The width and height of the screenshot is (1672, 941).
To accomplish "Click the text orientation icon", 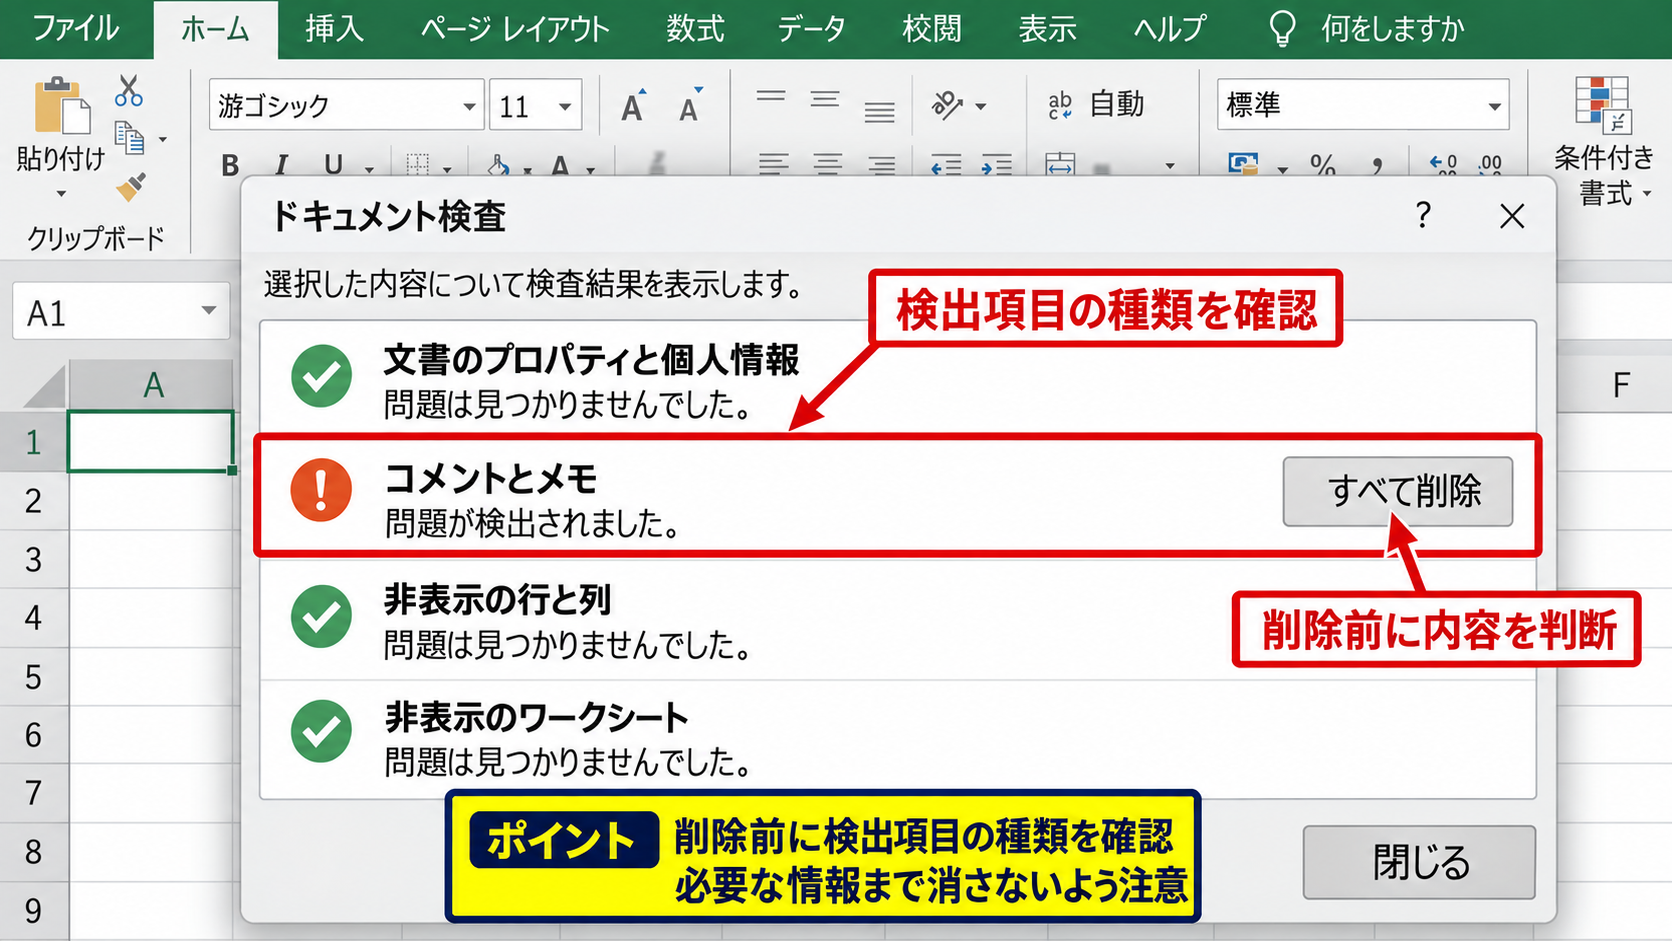I will [x=947, y=104].
